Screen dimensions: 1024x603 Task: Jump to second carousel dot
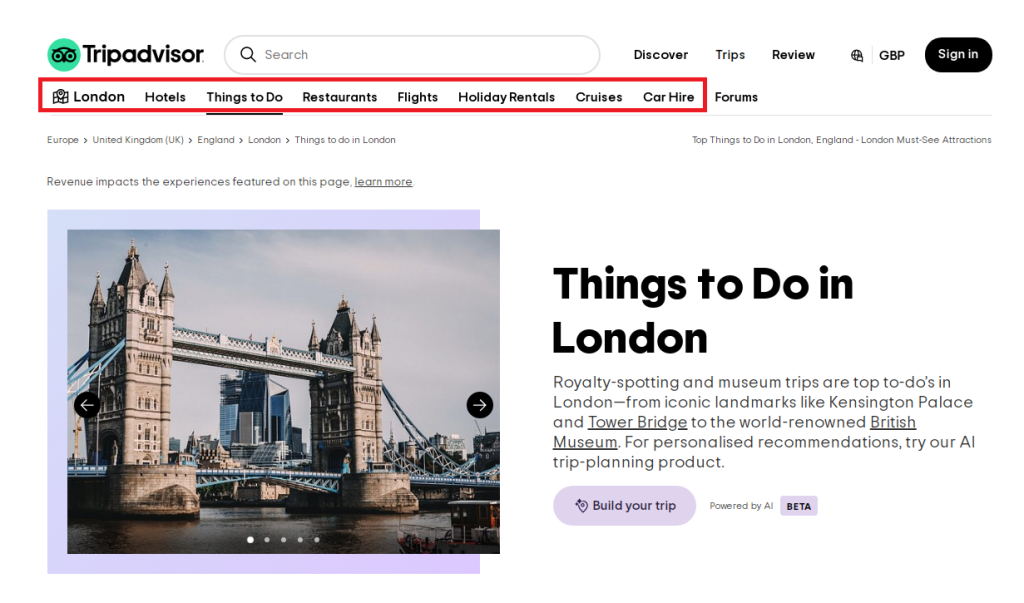pos(267,540)
